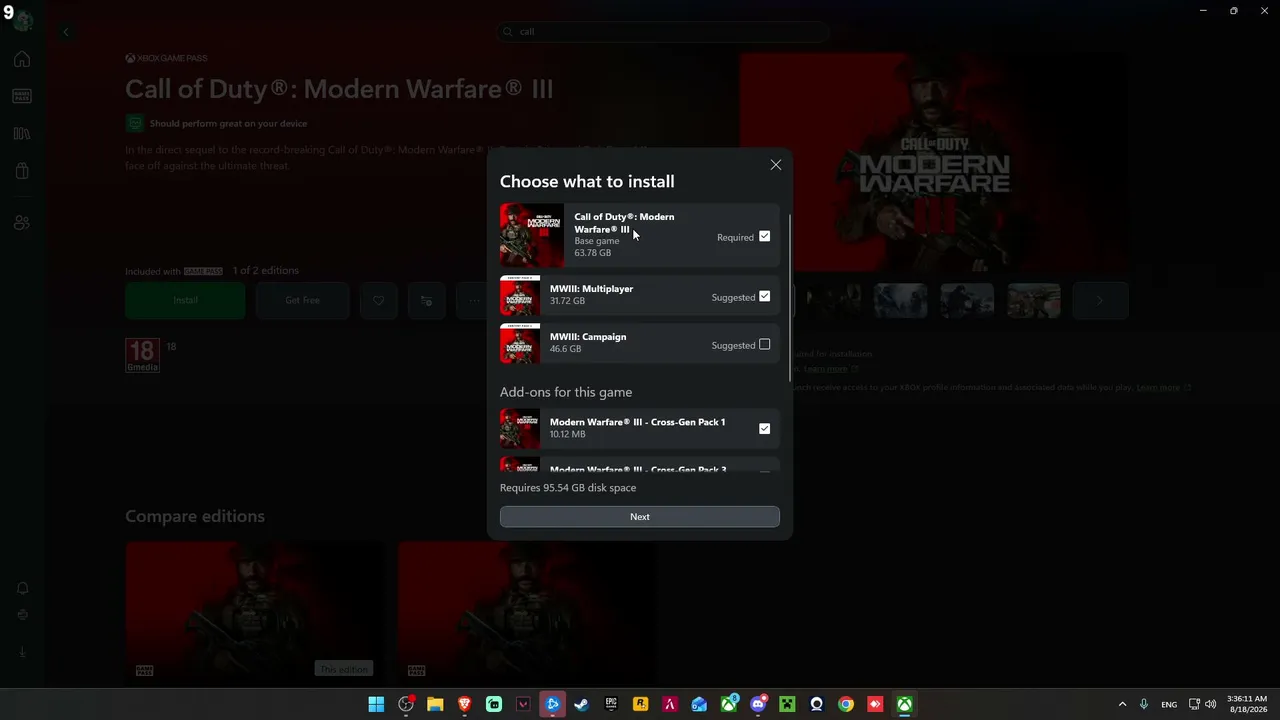The width and height of the screenshot is (1280, 720).
Task: Open Google Chrome from the taskbar
Action: pos(846,704)
